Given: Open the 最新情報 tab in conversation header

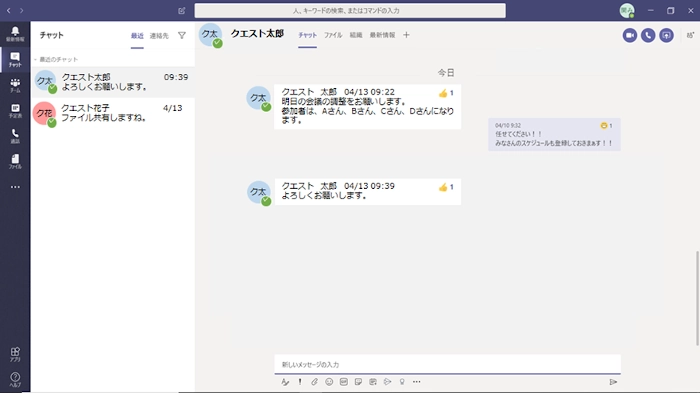Looking at the screenshot, I should tap(382, 35).
